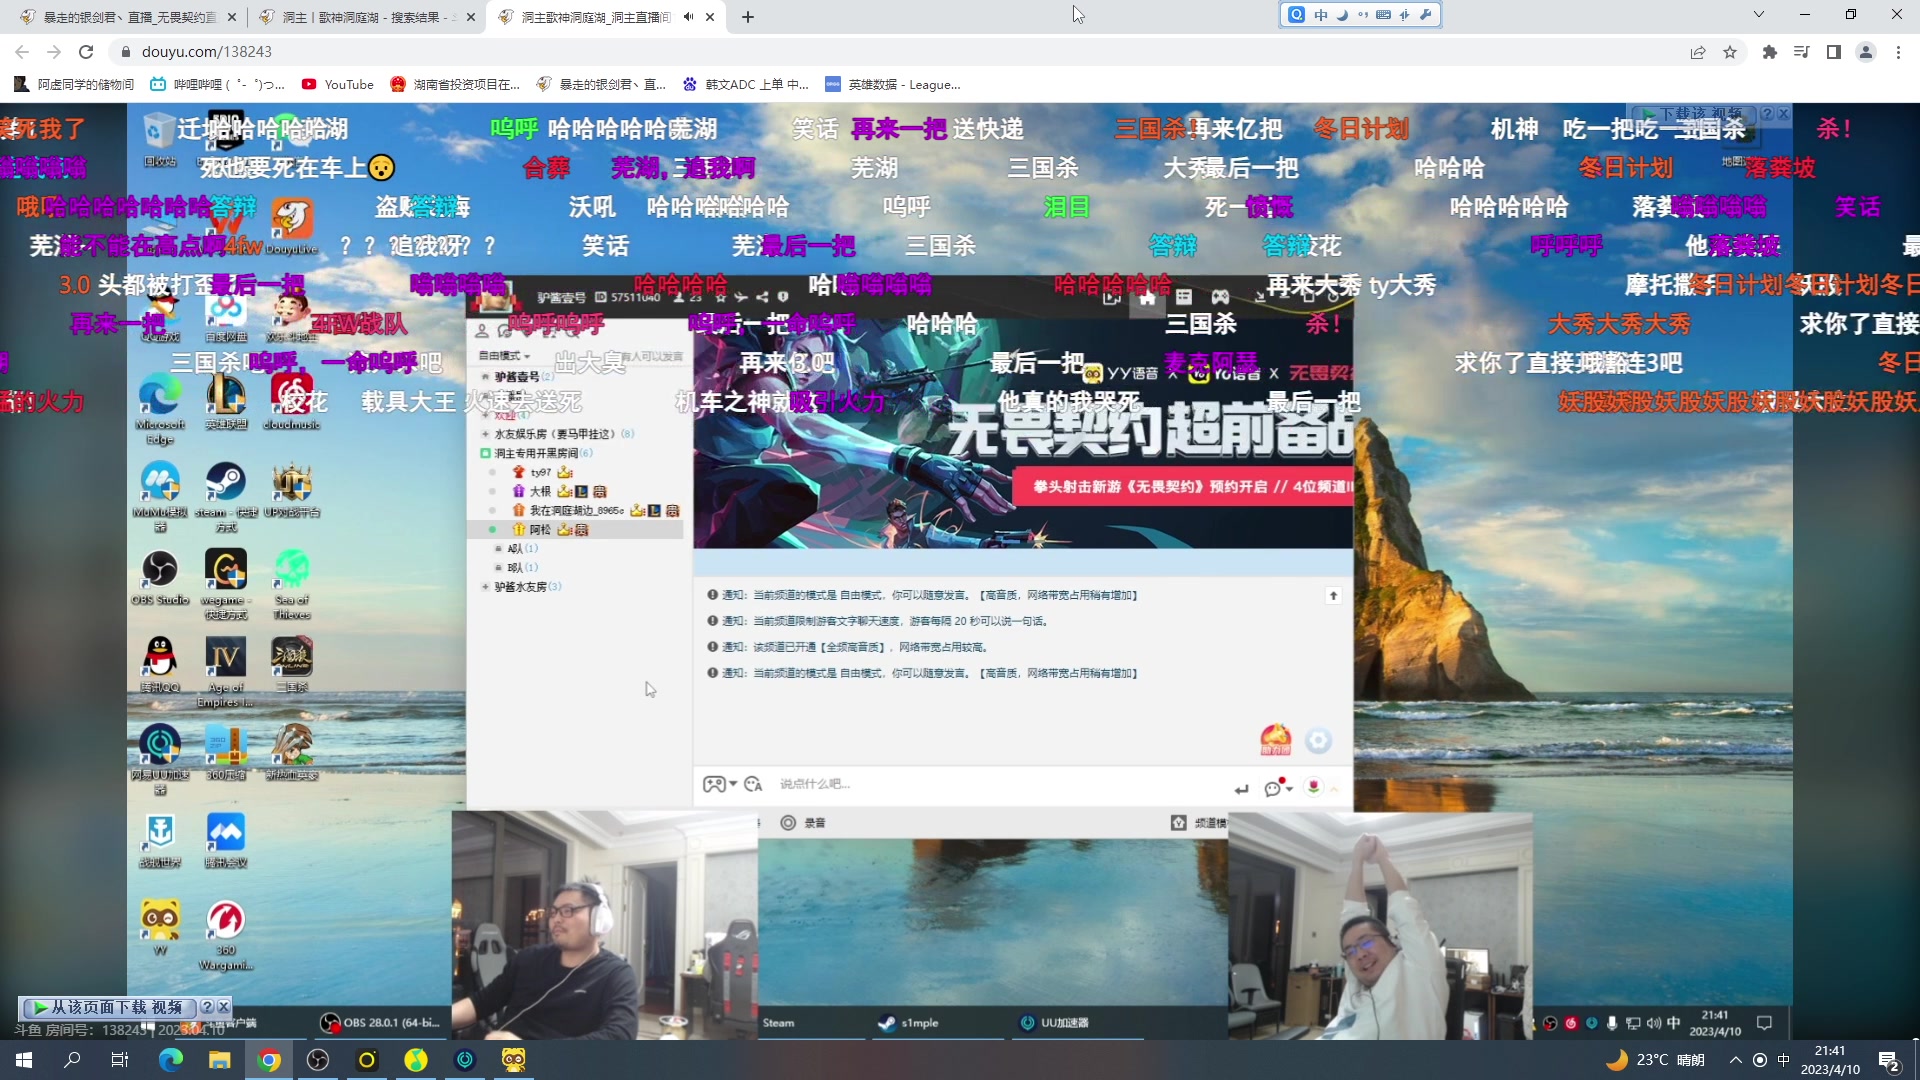The width and height of the screenshot is (1920, 1080).
Task: Toggle the scroll-to-latest arrow above channel notices
Action: click(x=1333, y=594)
